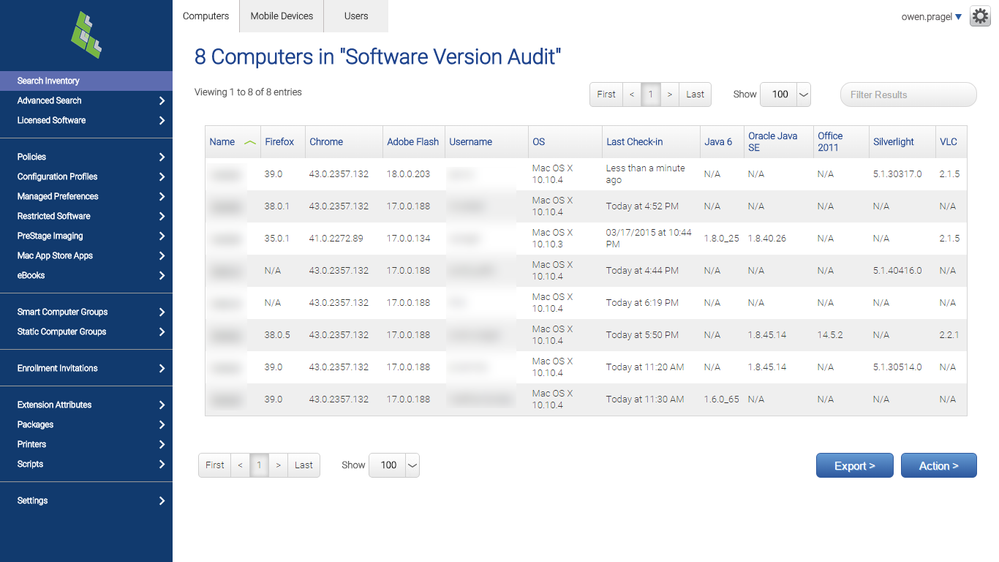999x562 pixels.
Task: Expand Advanced Search menu
Action: pyautogui.click(x=86, y=101)
